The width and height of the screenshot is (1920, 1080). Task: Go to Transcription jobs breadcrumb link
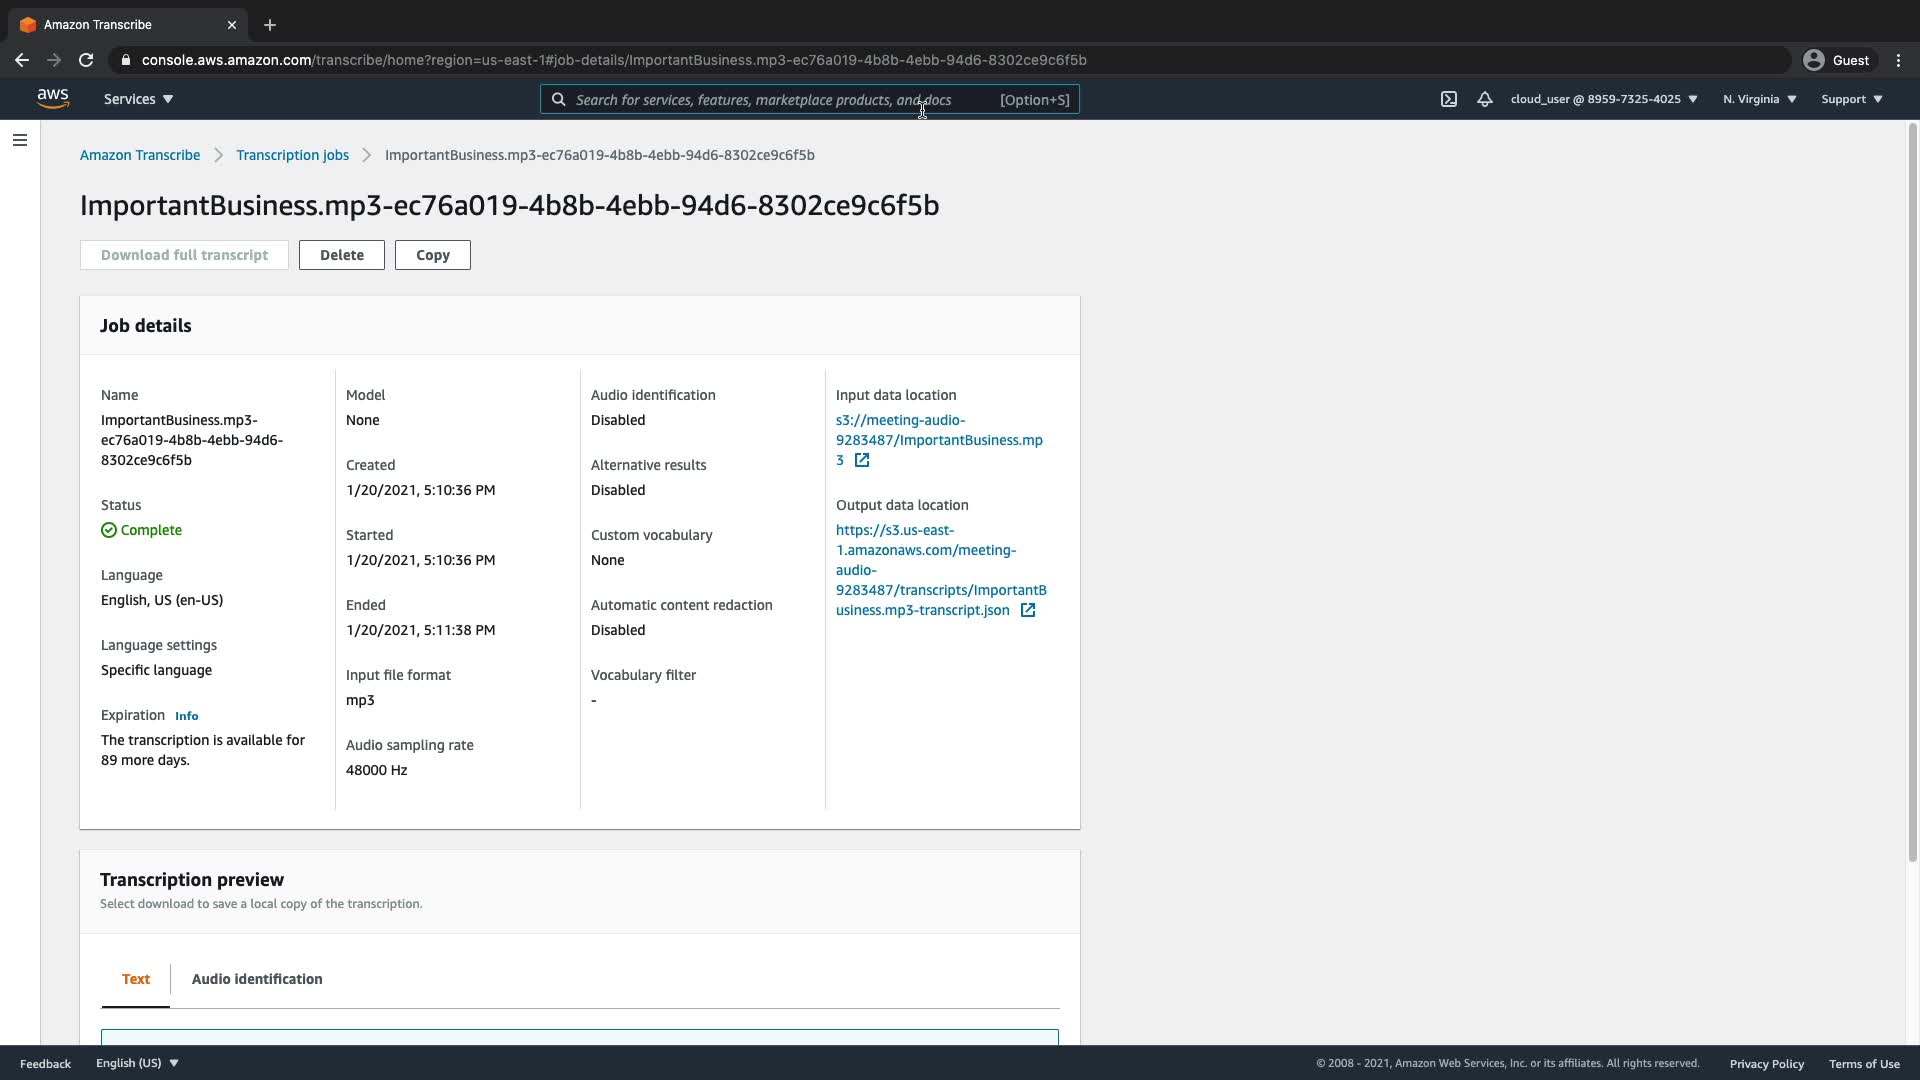pyautogui.click(x=292, y=155)
